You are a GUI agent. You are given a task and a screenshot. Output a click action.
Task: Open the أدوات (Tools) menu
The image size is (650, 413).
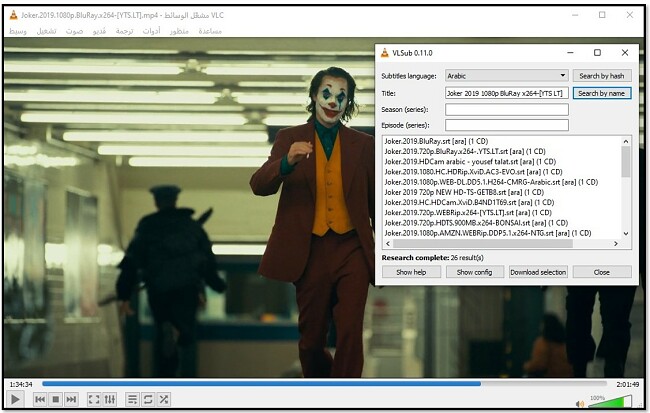(x=151, y=31)
